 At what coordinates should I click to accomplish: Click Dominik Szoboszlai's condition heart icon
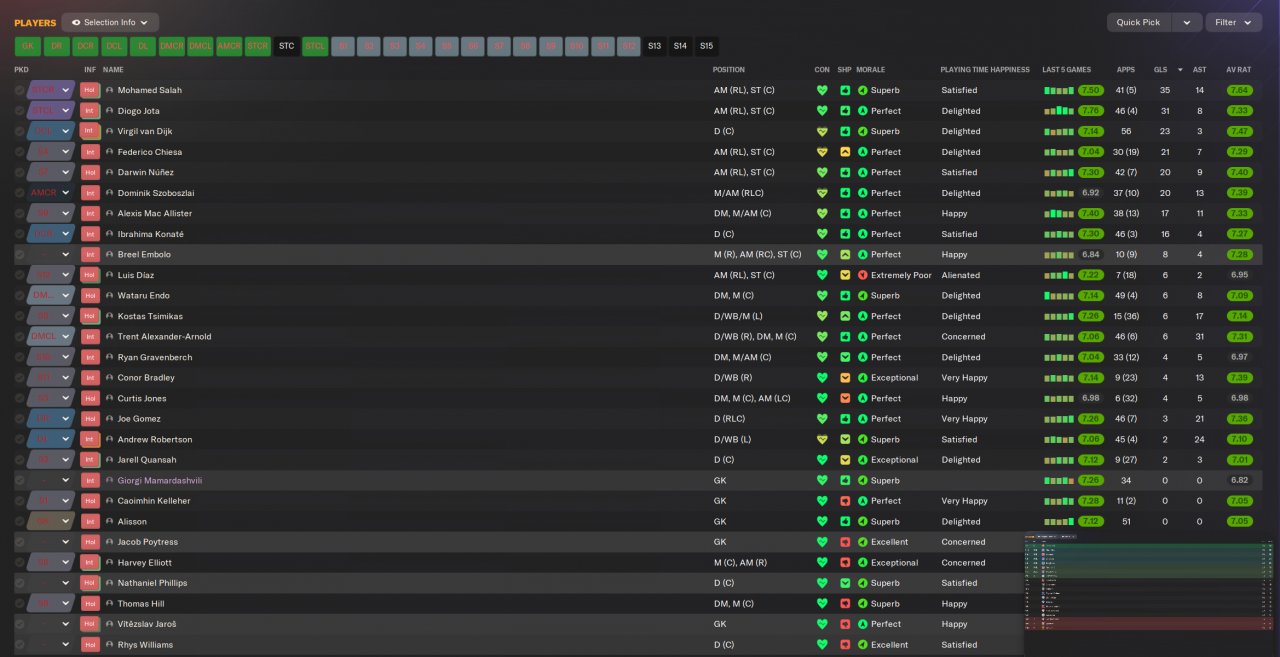(x=823, y=193)
